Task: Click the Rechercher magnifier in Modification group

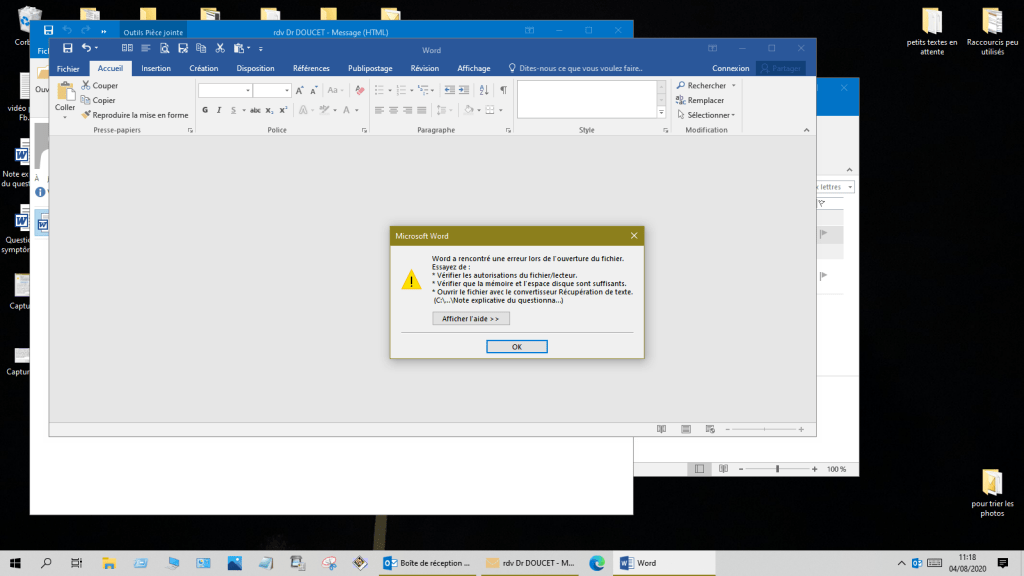Action: 680,86
